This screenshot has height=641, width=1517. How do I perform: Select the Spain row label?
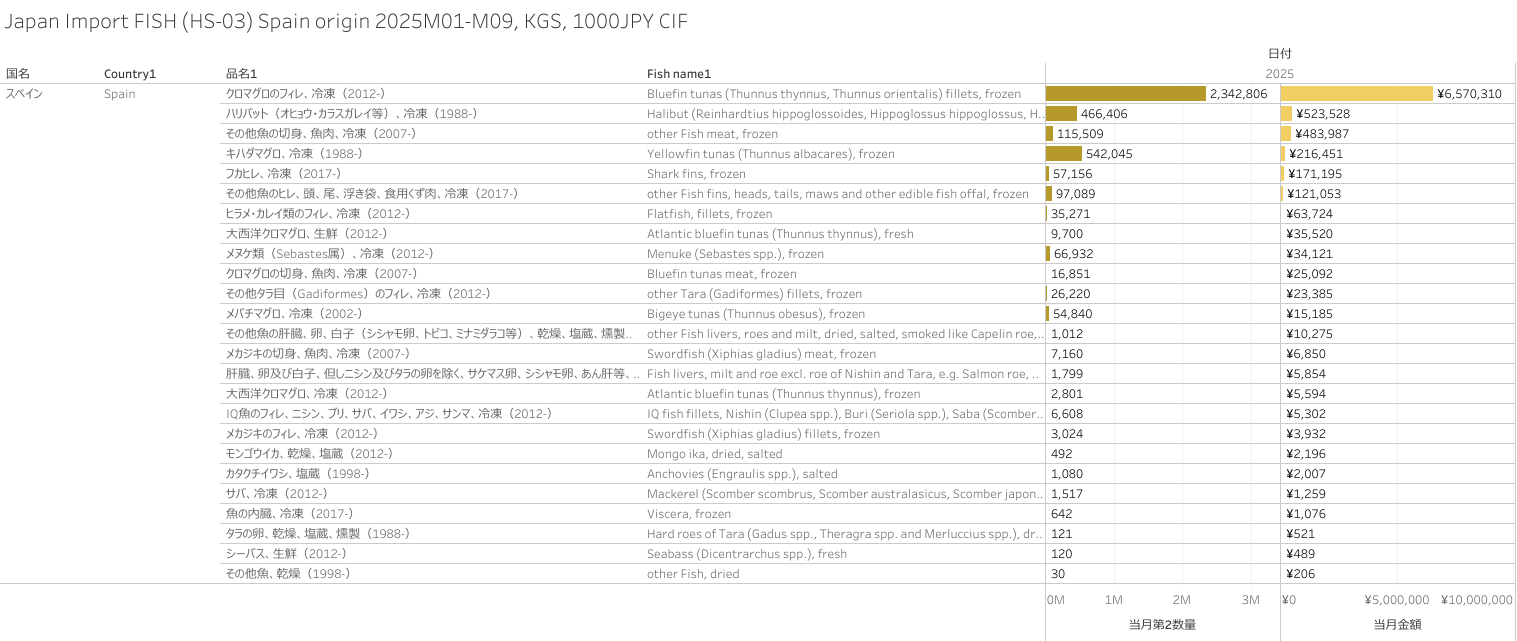pos(119,94)
